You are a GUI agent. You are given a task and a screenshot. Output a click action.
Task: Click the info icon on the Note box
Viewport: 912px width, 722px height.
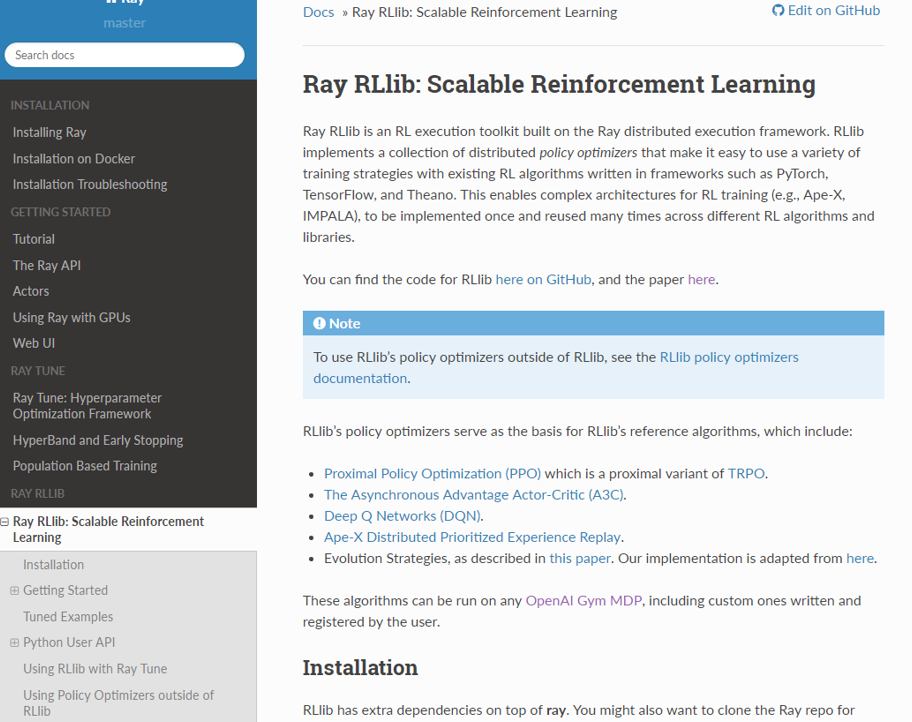tap(319, 322)
